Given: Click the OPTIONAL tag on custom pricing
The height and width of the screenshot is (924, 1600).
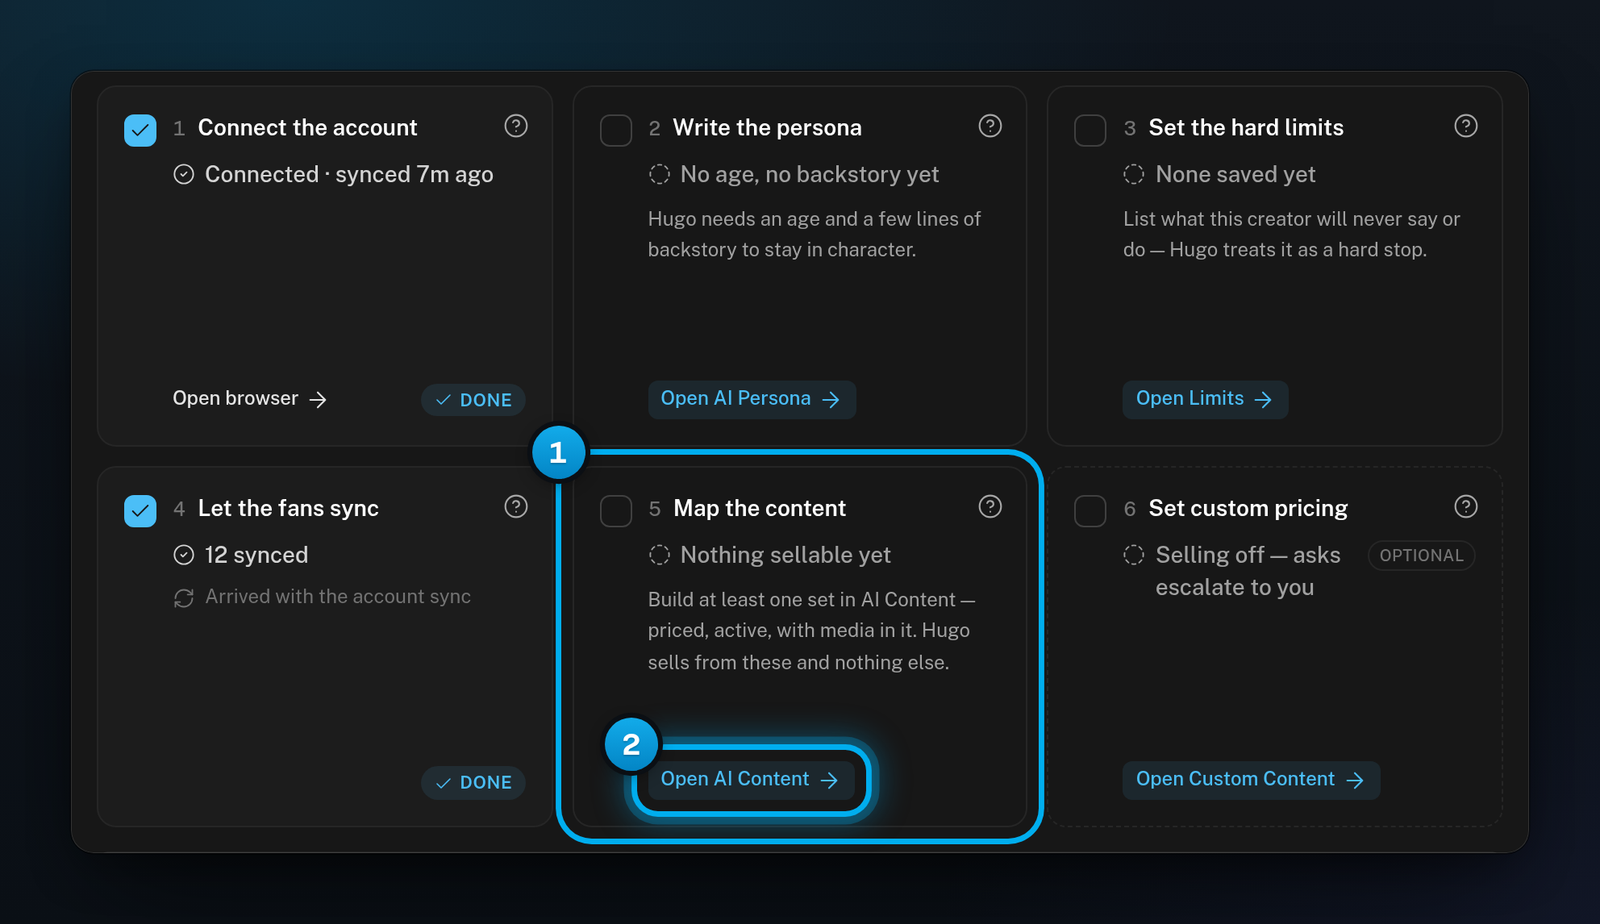Looking at the screenshot, I should [x=1421, y=556].
